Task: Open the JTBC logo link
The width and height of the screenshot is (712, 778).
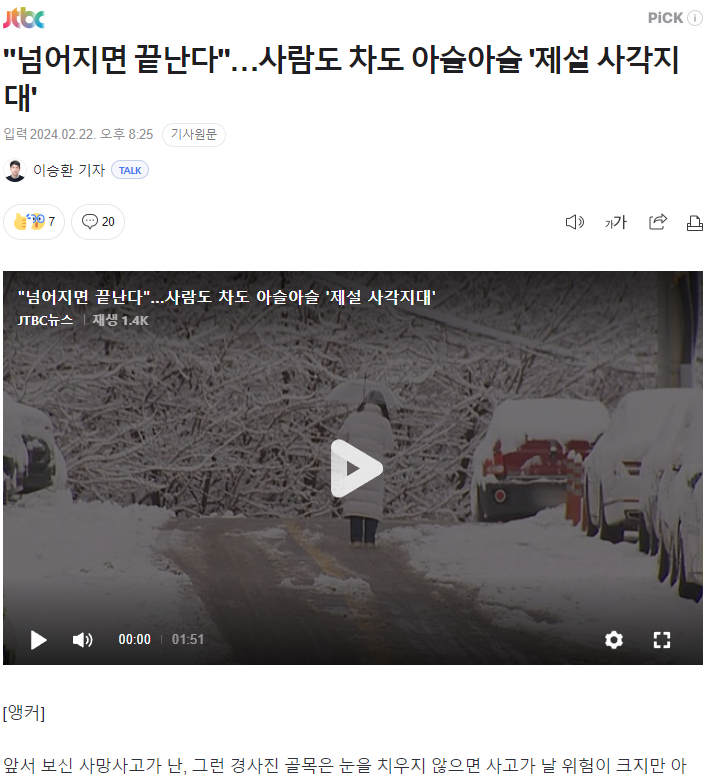Action: (x=24, y=18)
